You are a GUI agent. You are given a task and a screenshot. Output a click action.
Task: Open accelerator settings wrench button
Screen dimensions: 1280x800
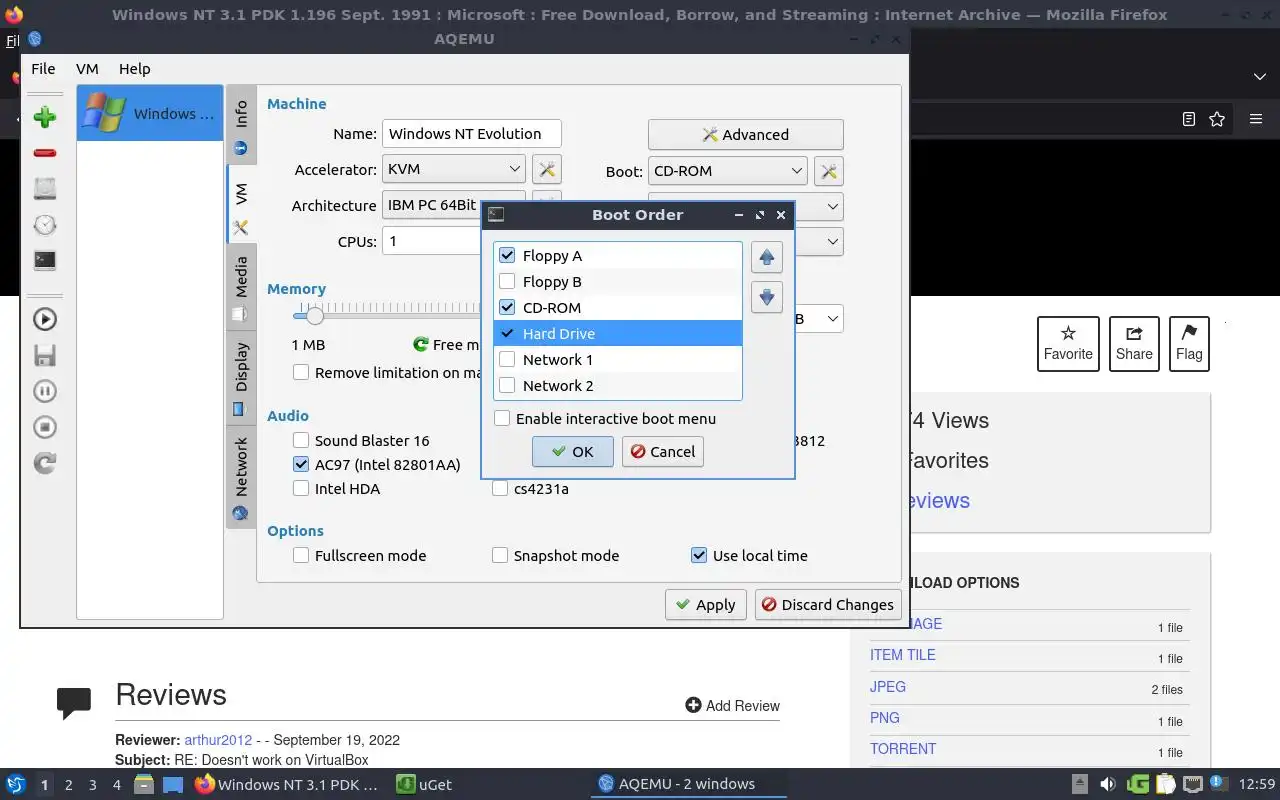click(x=546, y=170)
